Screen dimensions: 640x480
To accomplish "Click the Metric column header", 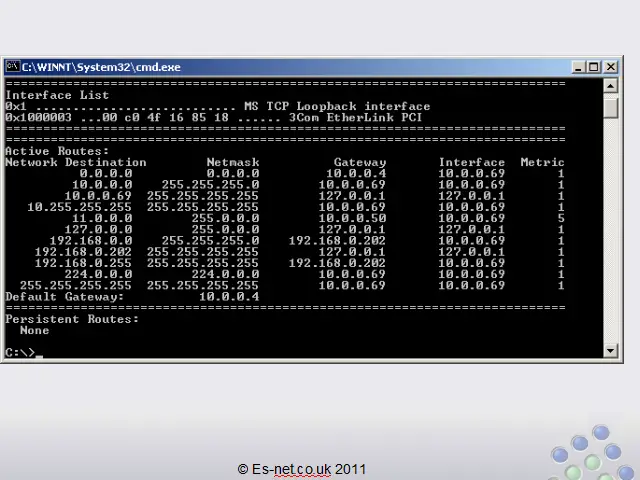I will 542,162.
